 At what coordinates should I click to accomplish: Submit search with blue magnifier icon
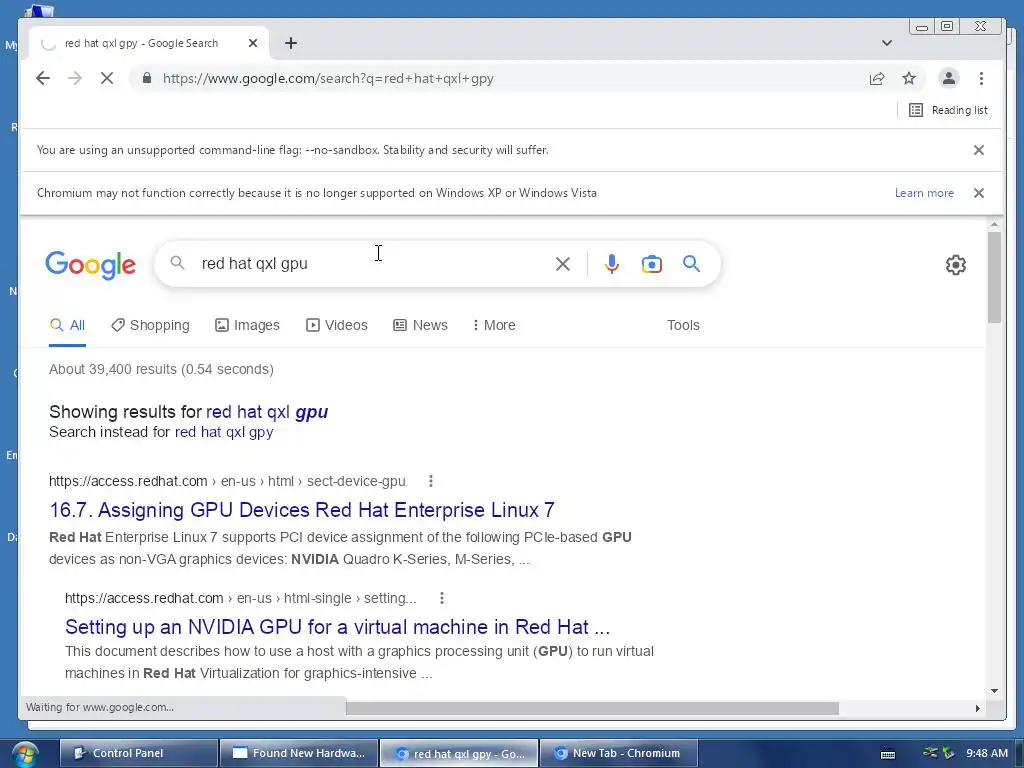tap(691, 264)
